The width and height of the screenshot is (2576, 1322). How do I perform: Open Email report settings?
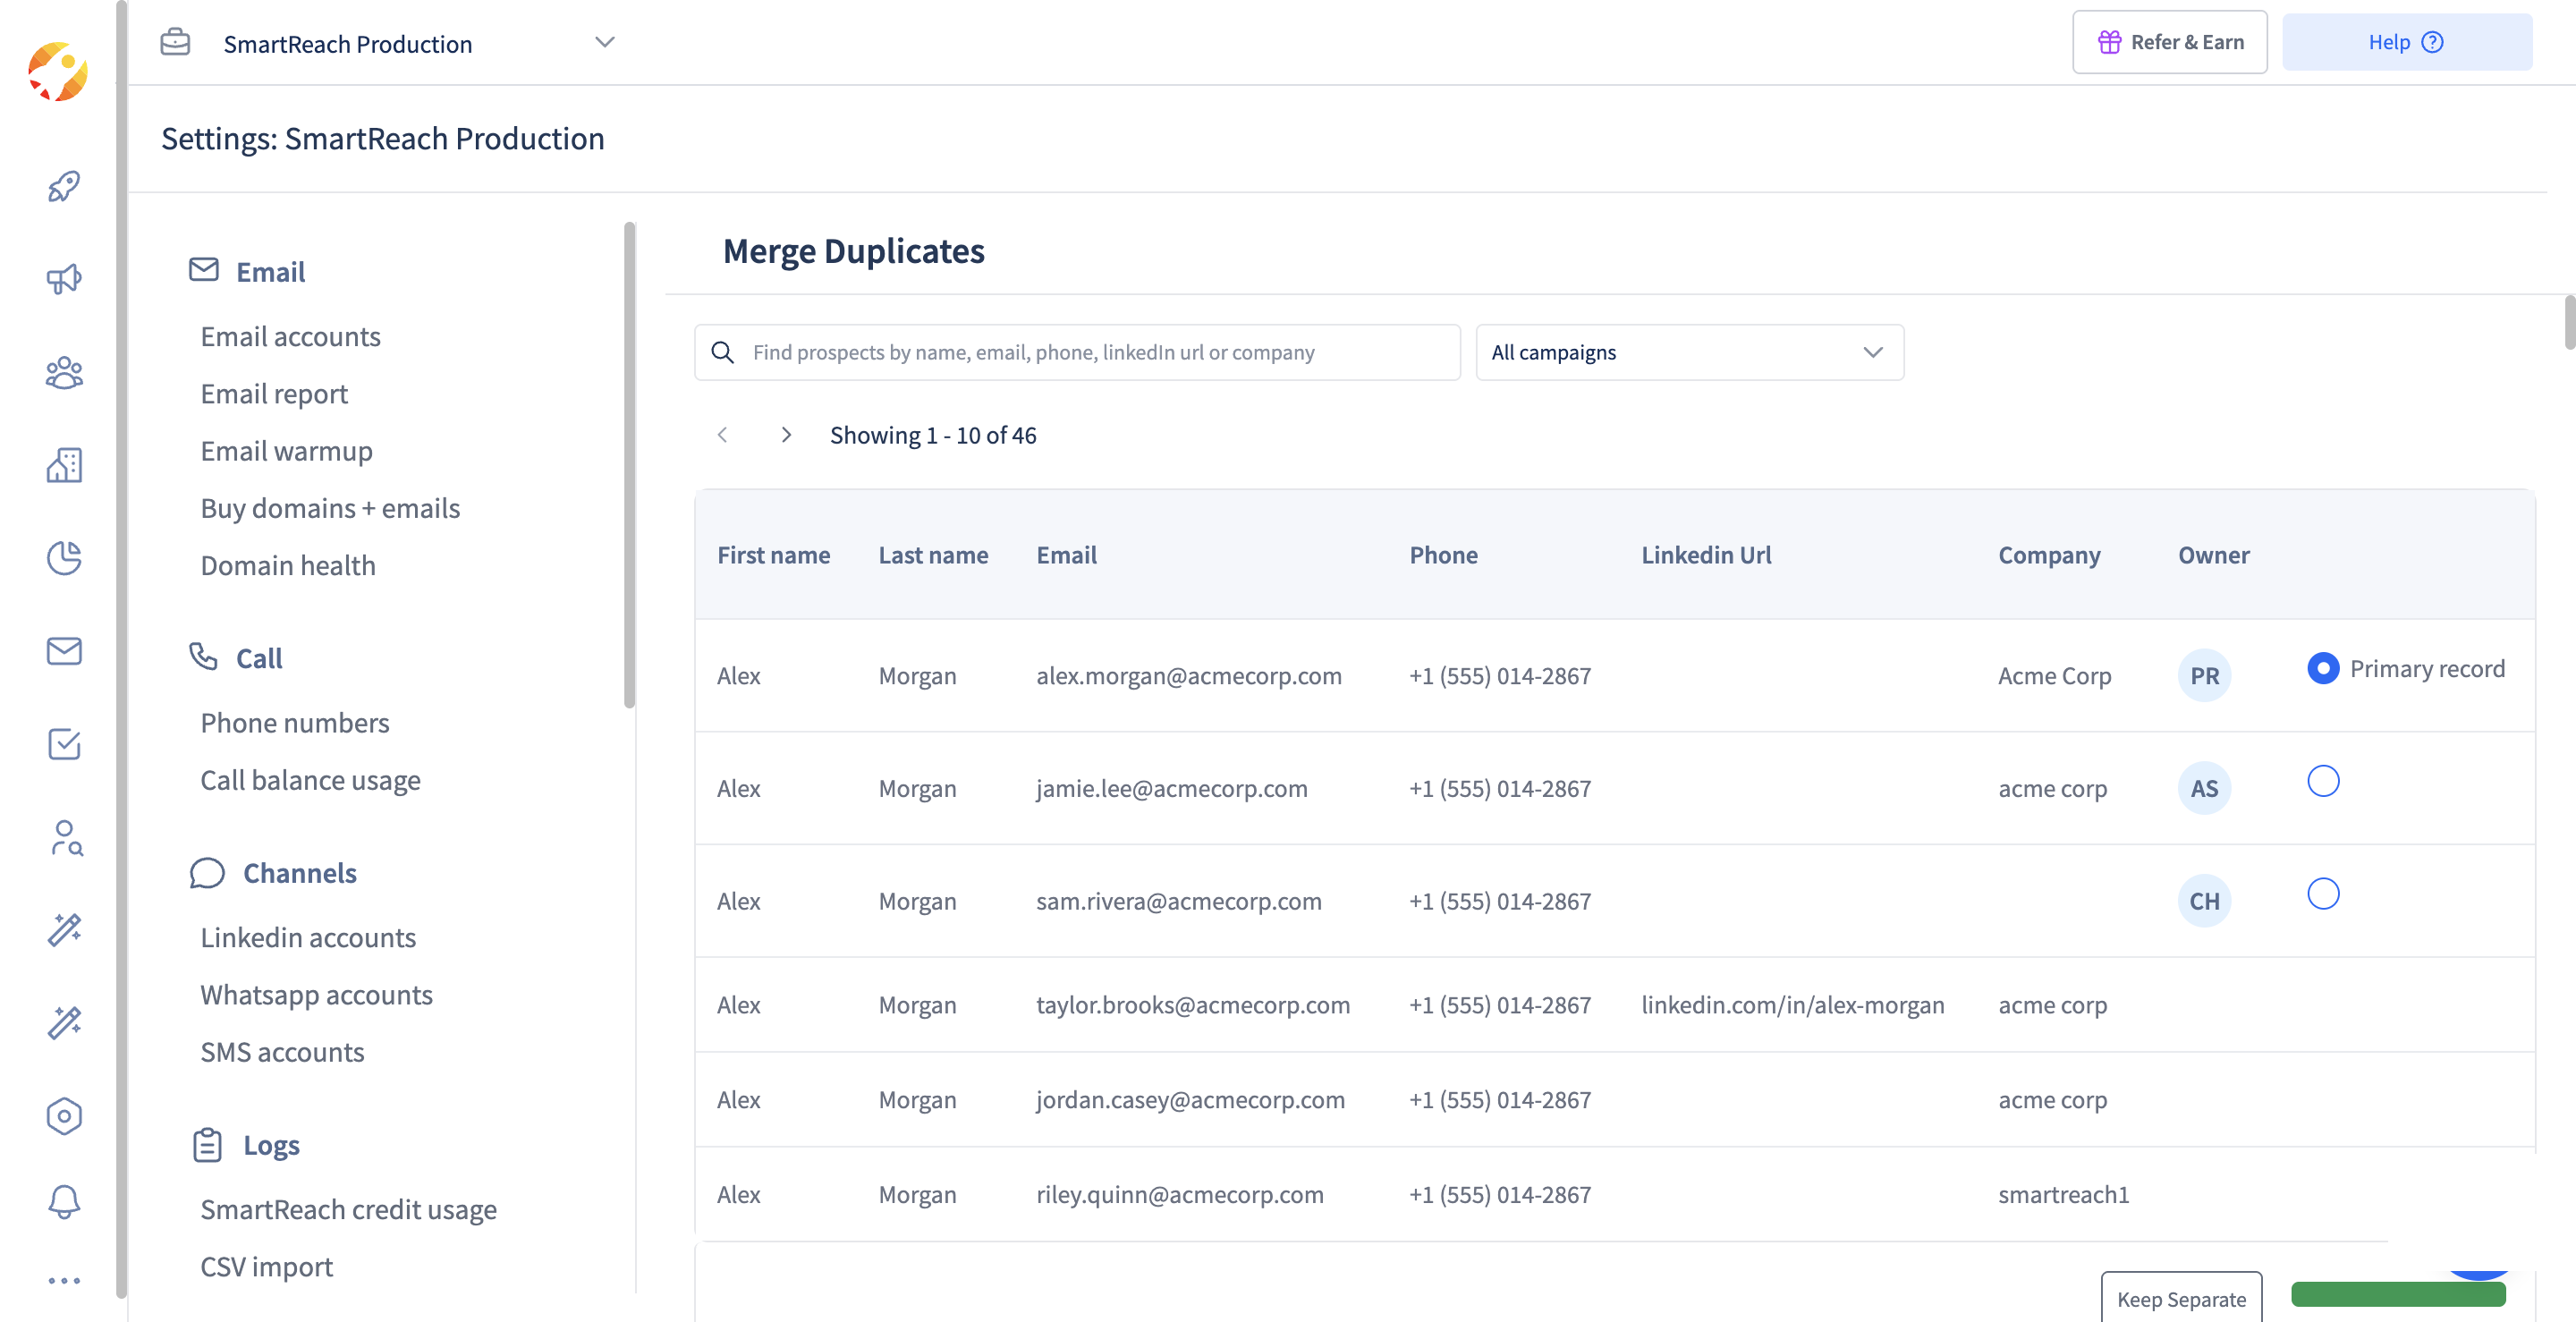pos(274,394)
